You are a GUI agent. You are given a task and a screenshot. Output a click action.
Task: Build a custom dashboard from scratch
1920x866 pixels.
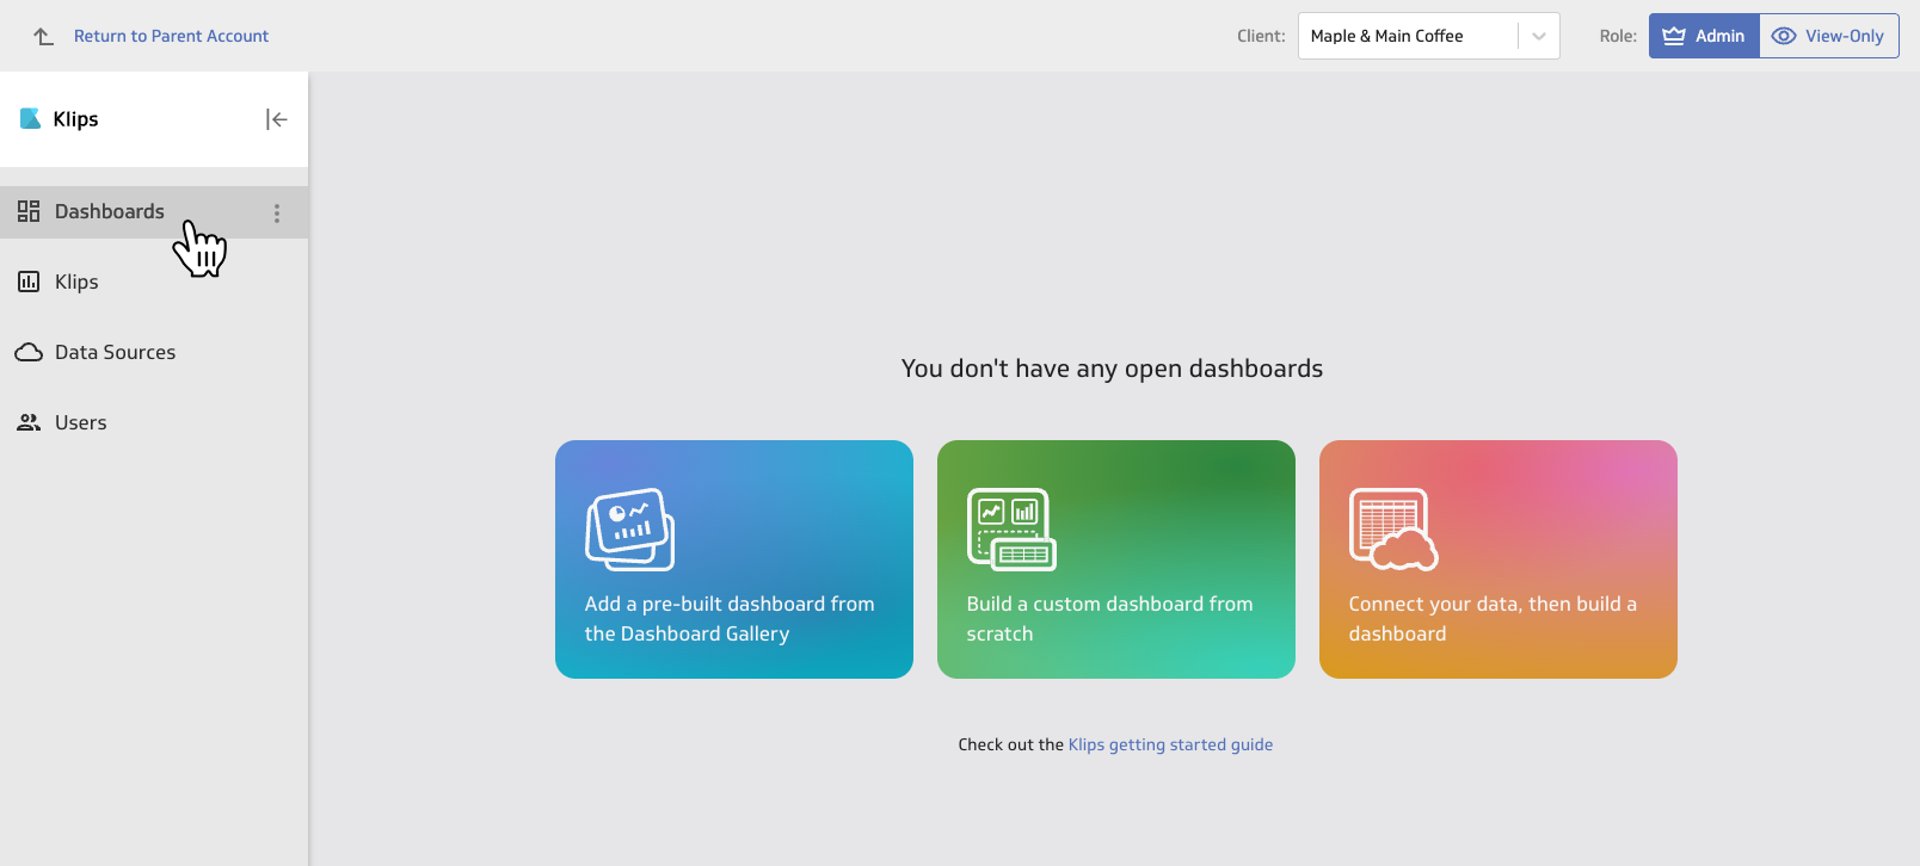click(1116, 559)
